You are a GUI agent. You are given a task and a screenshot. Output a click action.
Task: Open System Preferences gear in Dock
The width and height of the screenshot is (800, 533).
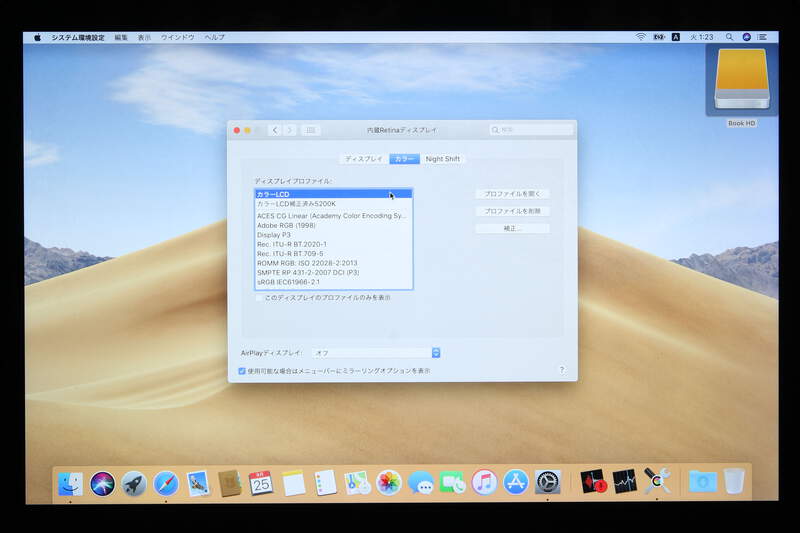click(x=548, y=483)
